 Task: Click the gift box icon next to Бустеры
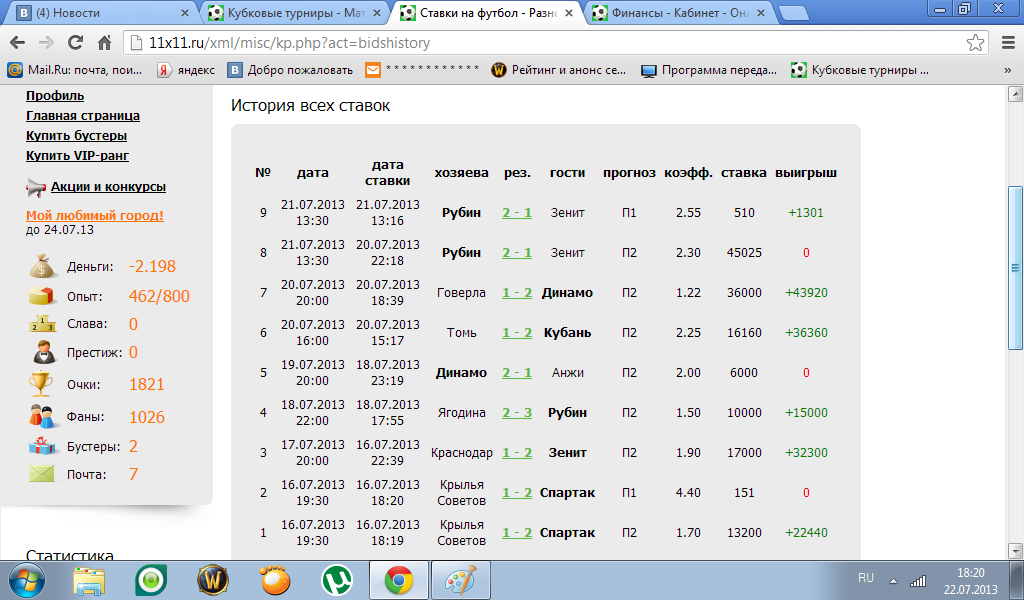coord(42,446)
